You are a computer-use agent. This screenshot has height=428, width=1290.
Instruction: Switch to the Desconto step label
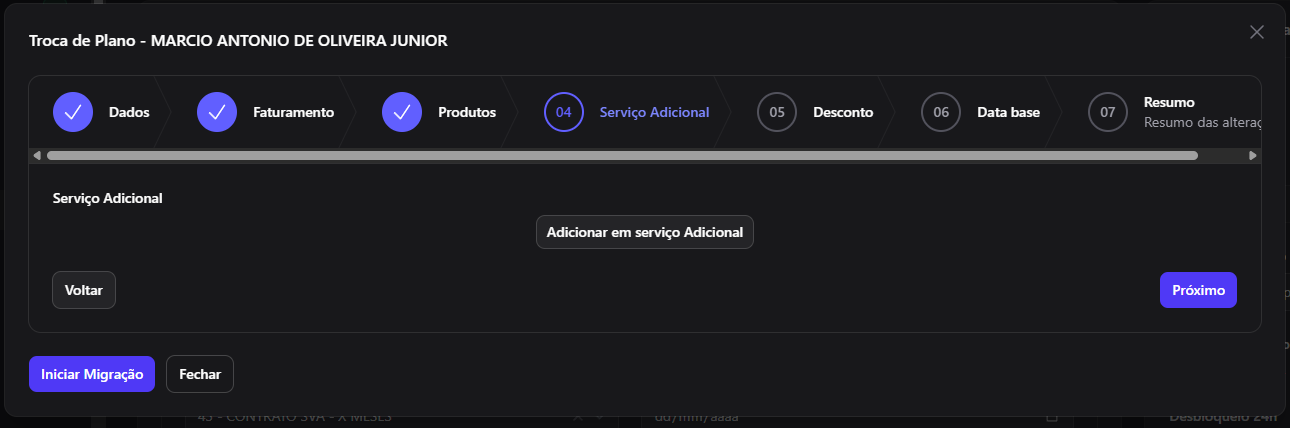click(843, 112)
